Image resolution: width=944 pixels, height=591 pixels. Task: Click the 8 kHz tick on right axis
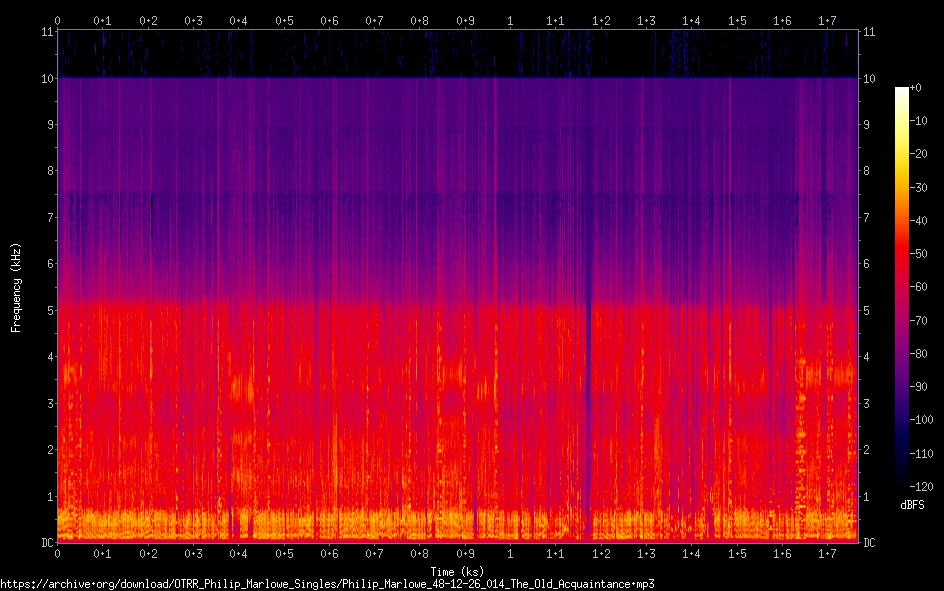(868, 171)
